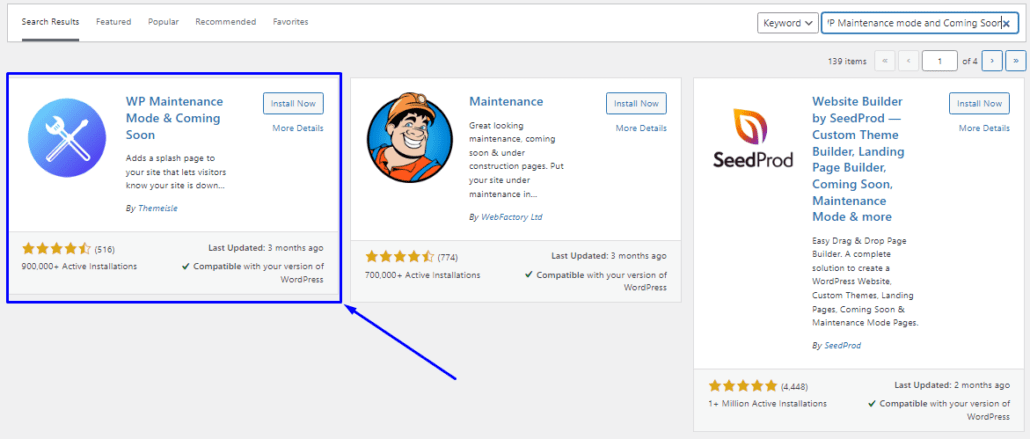Click the WP Maintenance Mode star rating
This screenshot has width=1030, height=439.
(56, 248)
